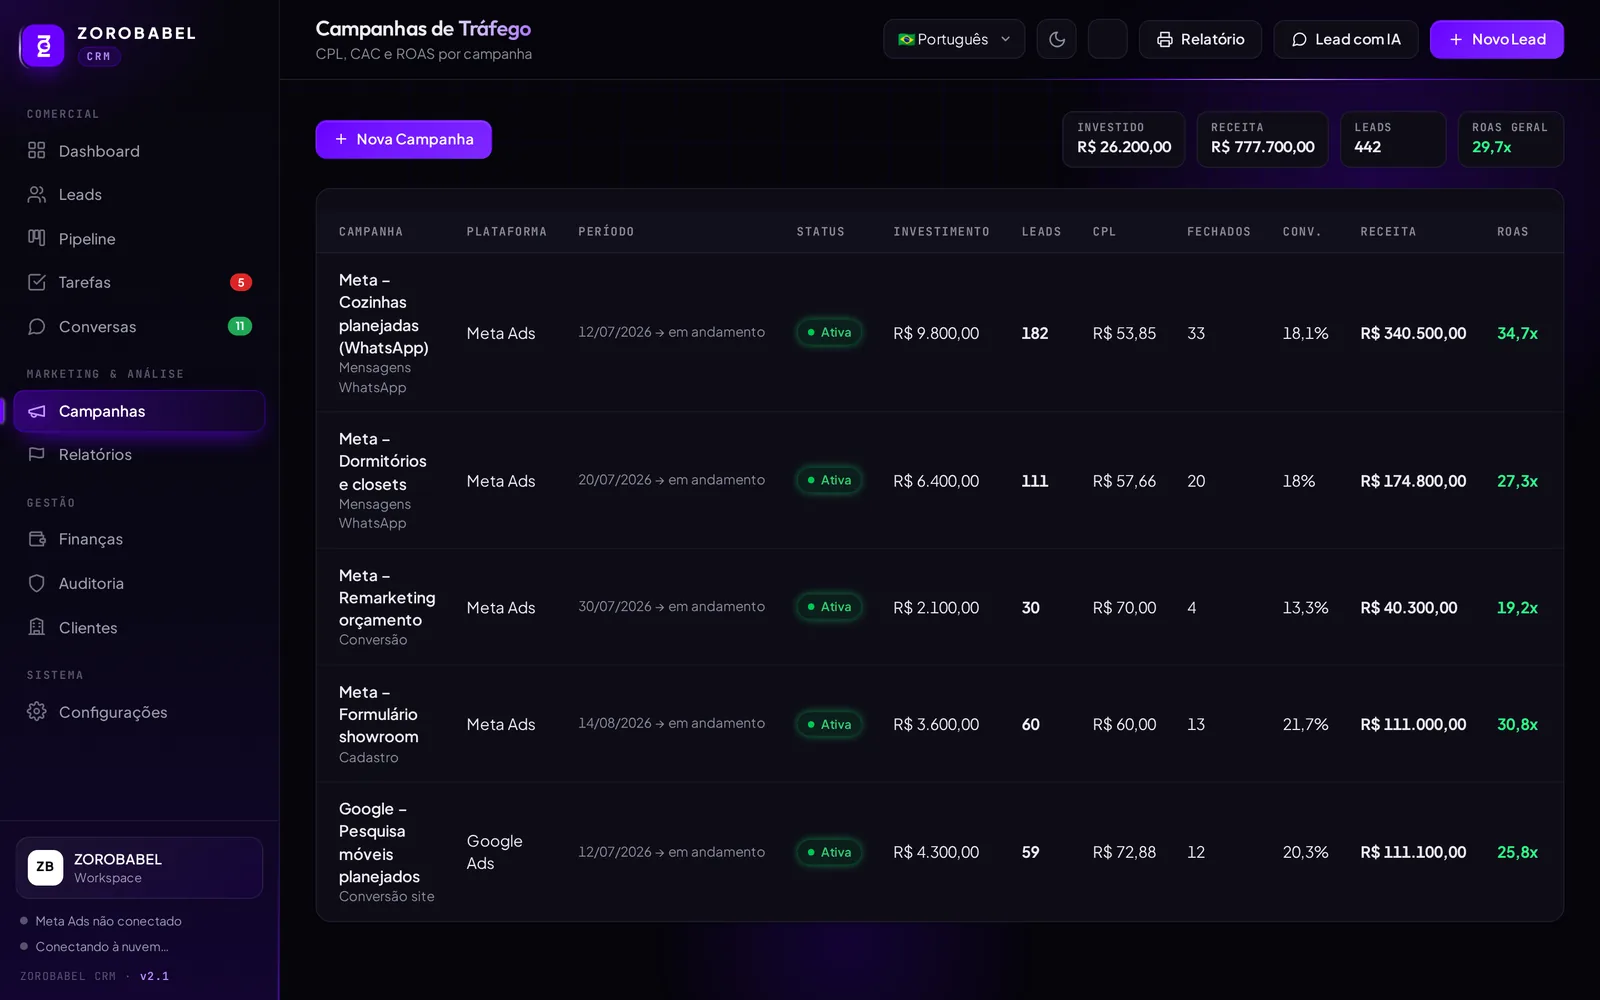Open Meta – Cozinhas planejadas (WhatsApp) campaign
1600x1000 pixels.
pyautogui.click(x=384, y=314)
